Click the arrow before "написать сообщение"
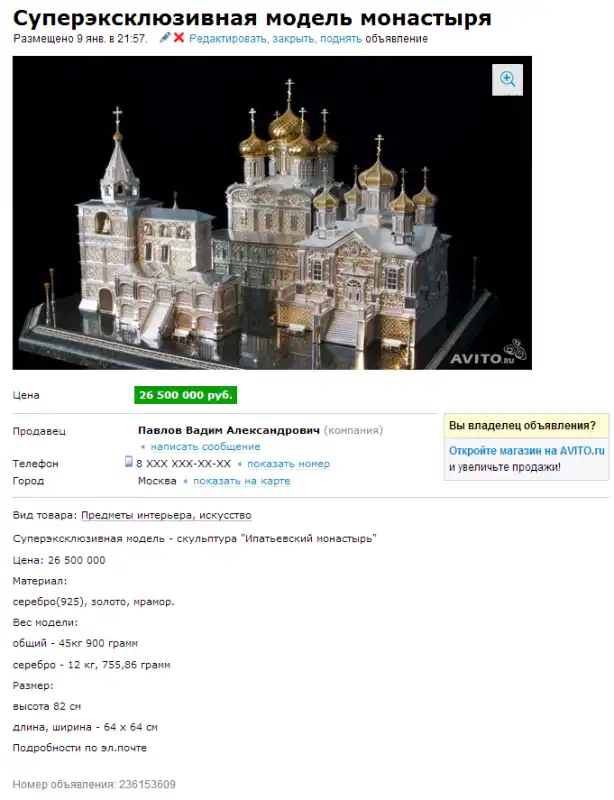The height and width of the screenshot is (800, 614). (143, 447)
